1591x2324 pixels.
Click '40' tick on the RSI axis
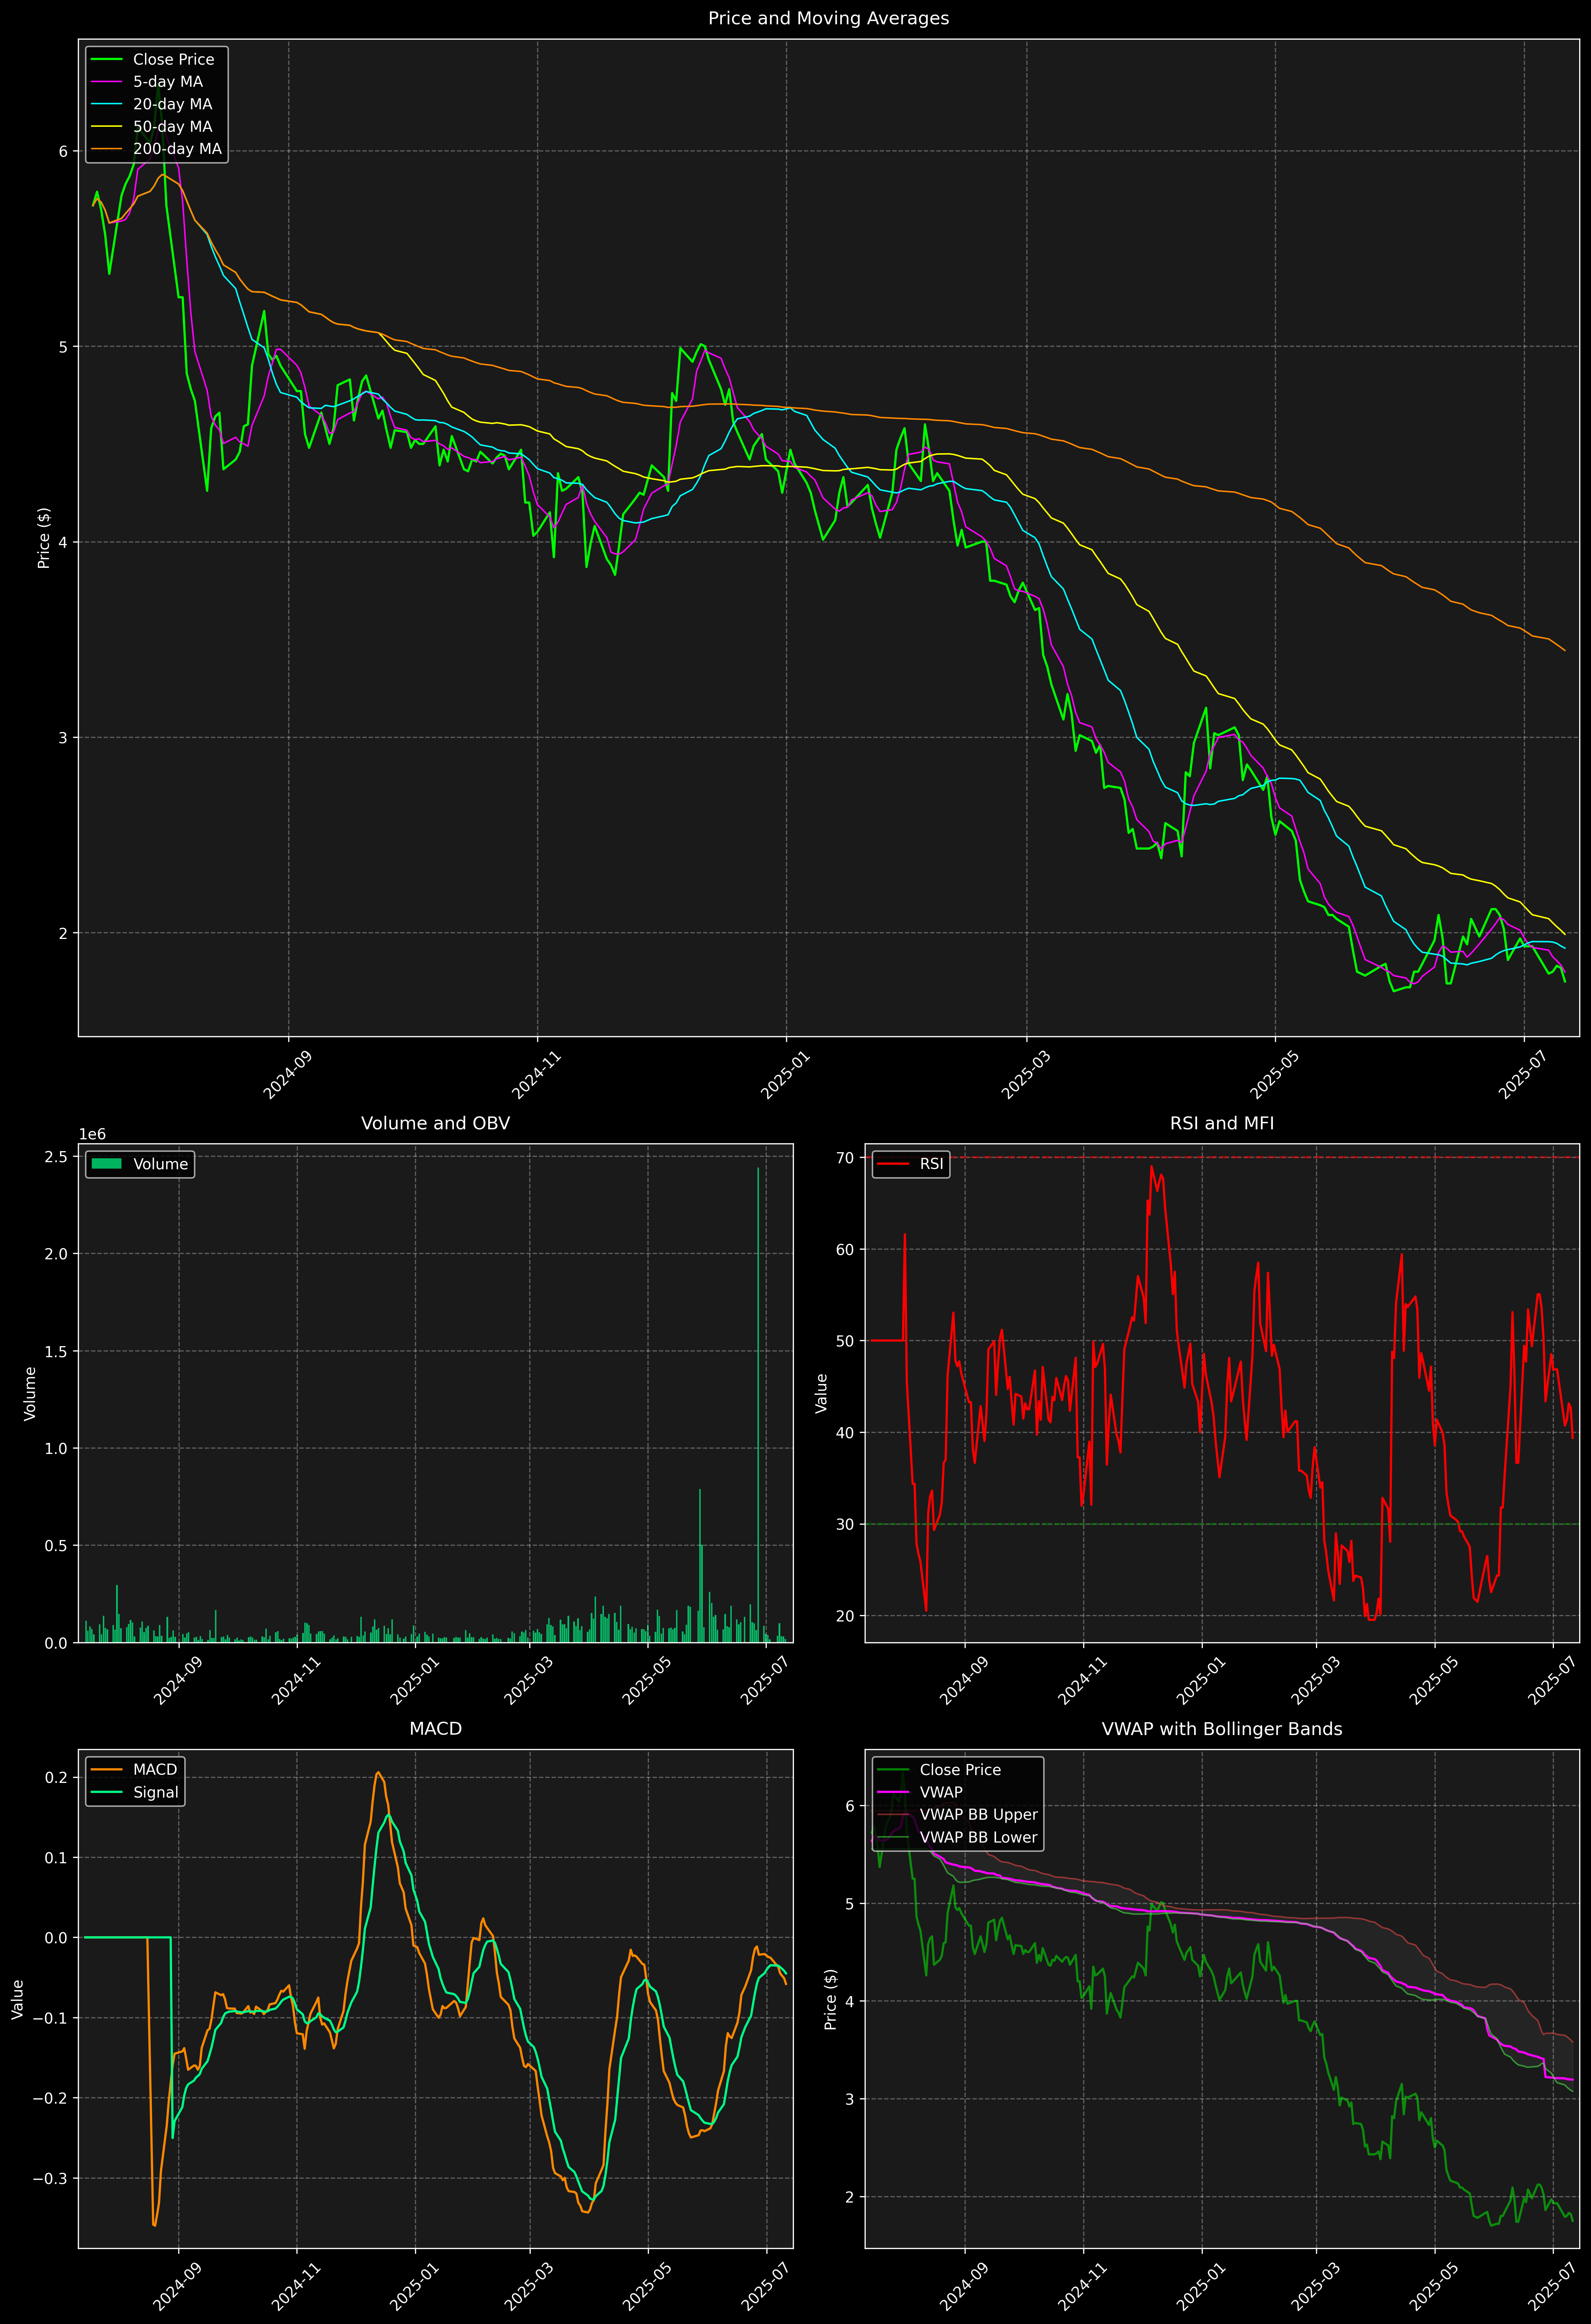click(846, 1433)
